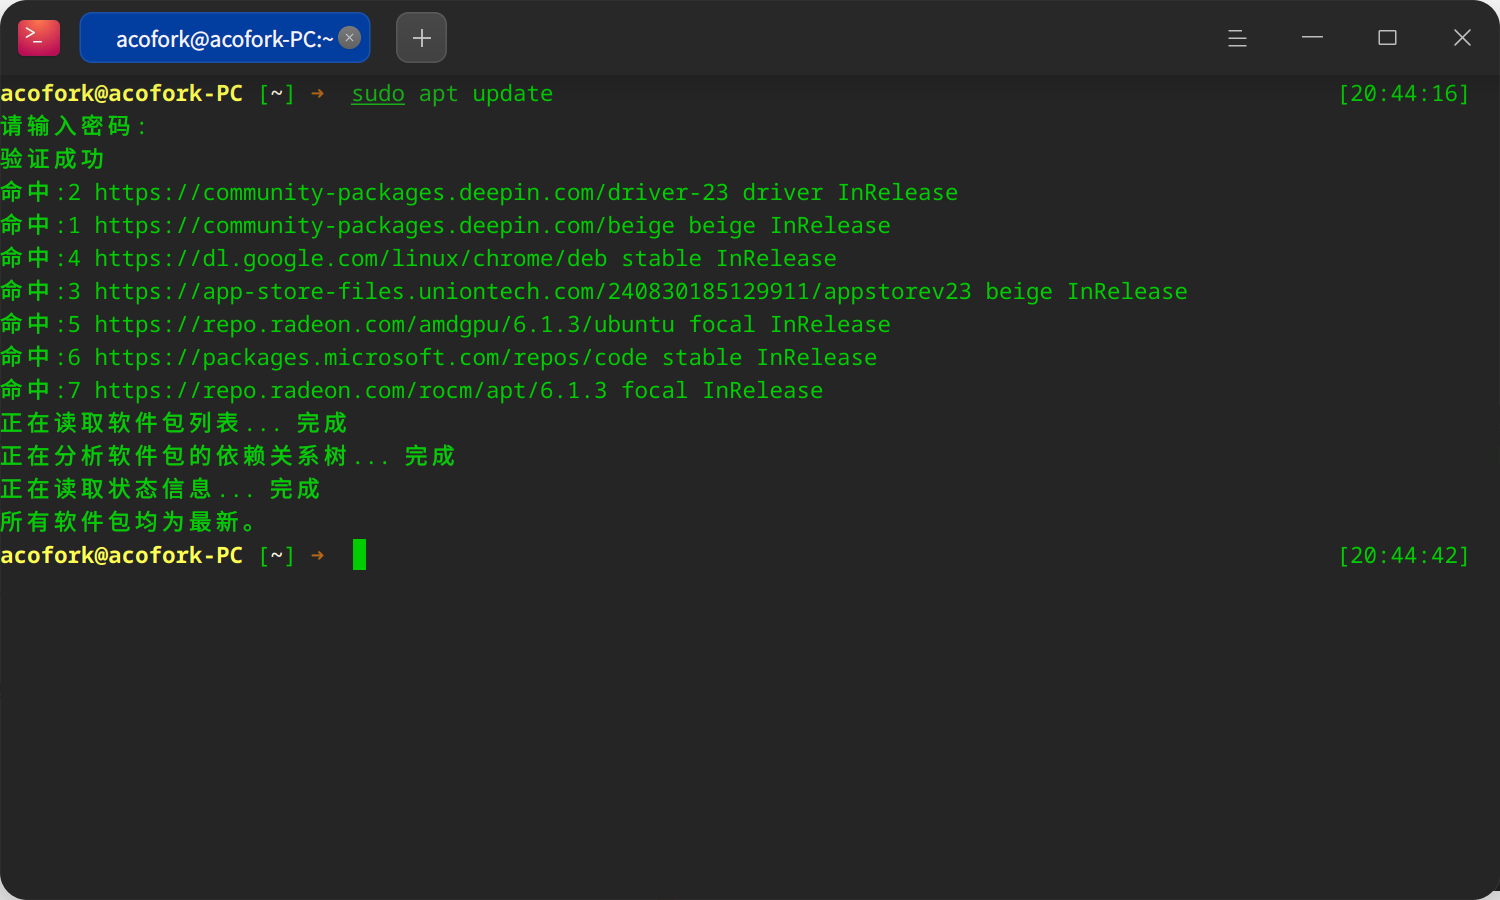The image size is (1500, 900).
Task: Click the community-packages beige URL
Action: click(384, 226)
